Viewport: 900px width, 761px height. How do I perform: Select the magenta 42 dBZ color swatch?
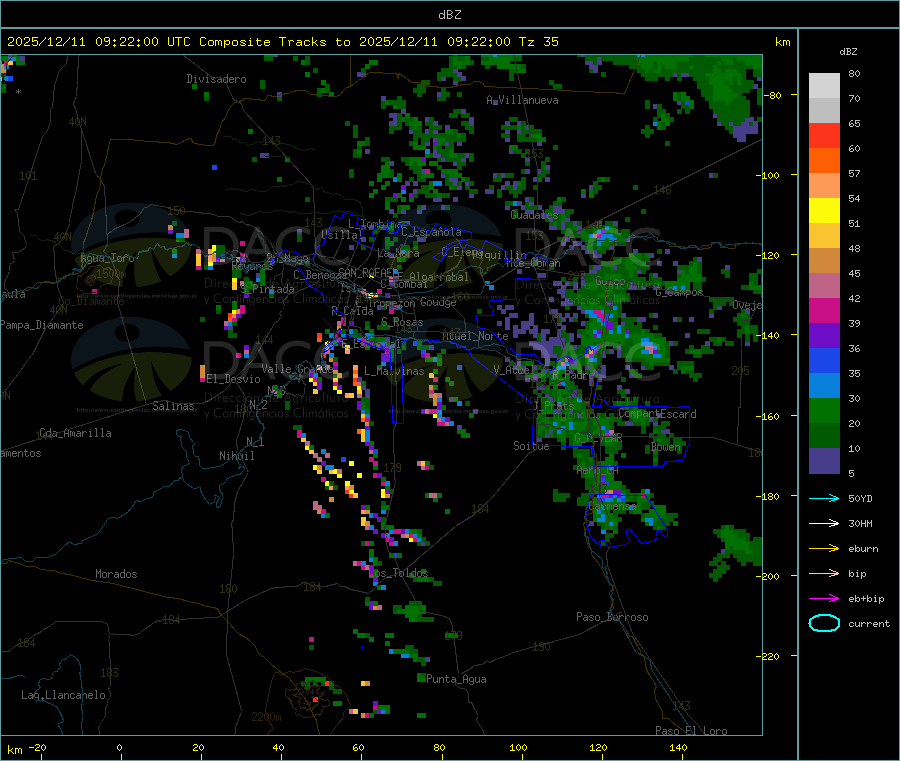(824, 310)
